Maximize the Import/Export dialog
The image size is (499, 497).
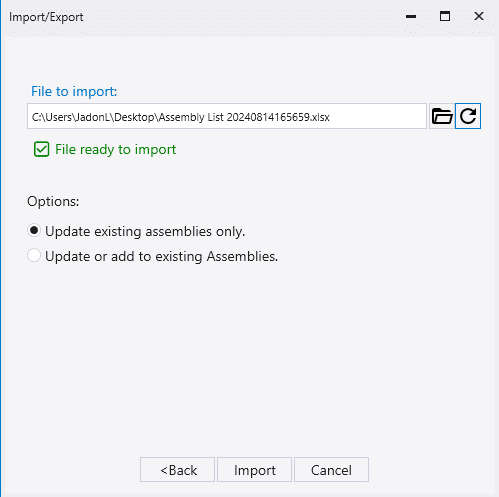(445, 16)
